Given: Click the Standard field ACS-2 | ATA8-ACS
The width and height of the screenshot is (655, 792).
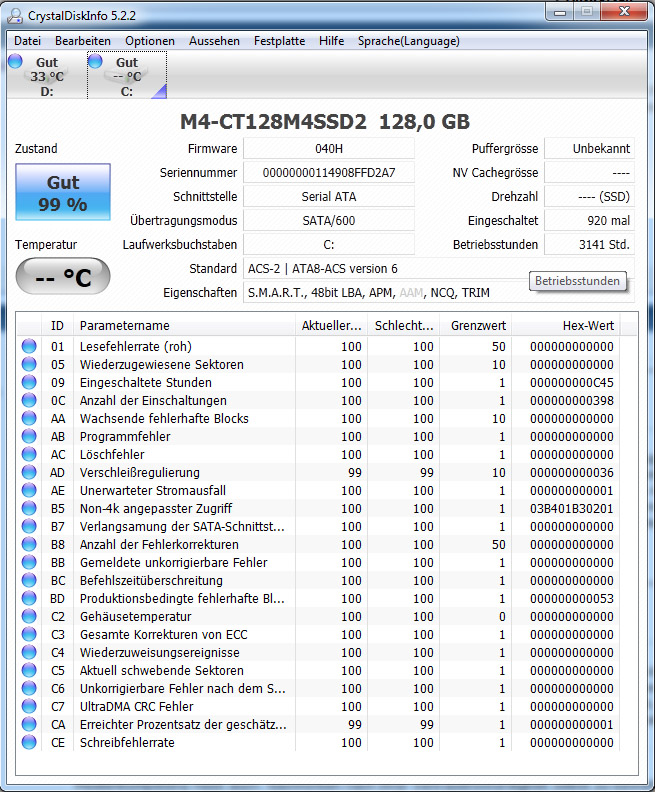Looking at the screenshot, I should click(439, 269).
